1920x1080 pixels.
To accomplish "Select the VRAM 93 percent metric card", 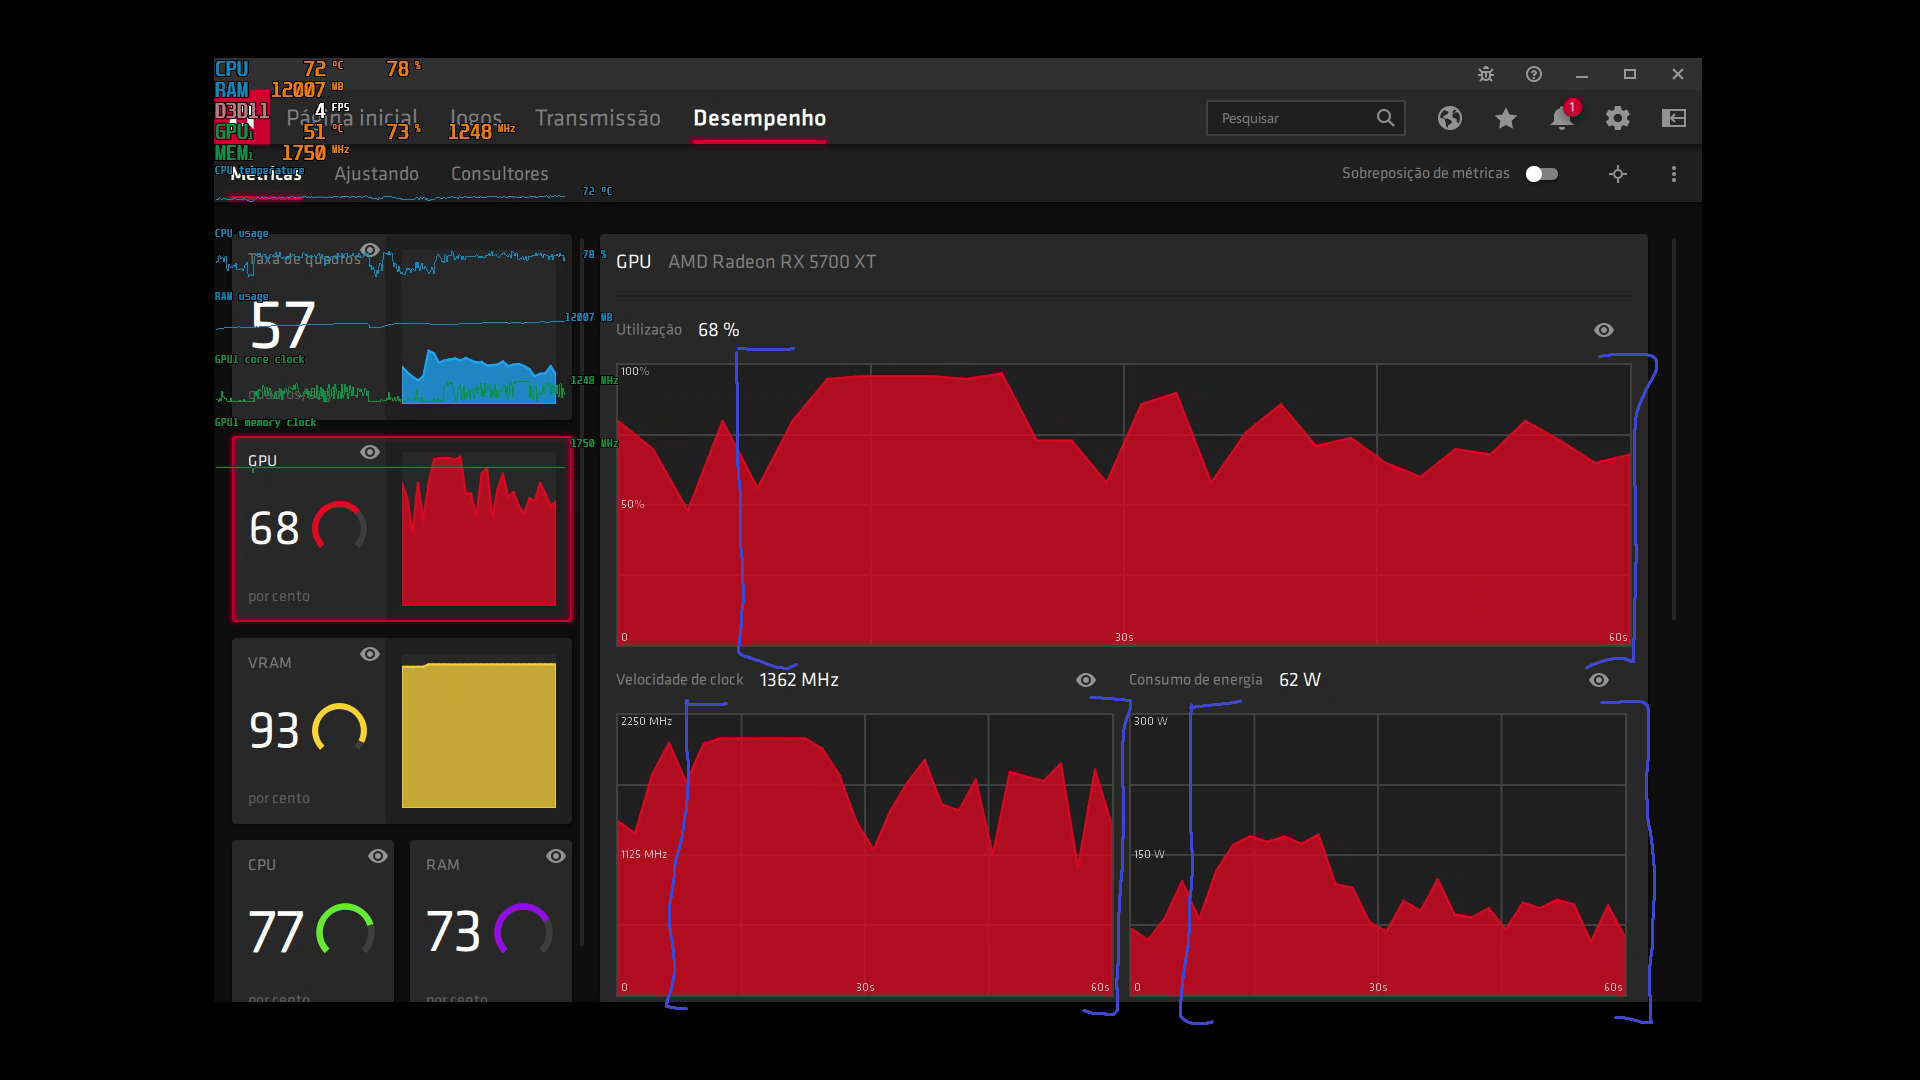I will click(x=402, y=731).
